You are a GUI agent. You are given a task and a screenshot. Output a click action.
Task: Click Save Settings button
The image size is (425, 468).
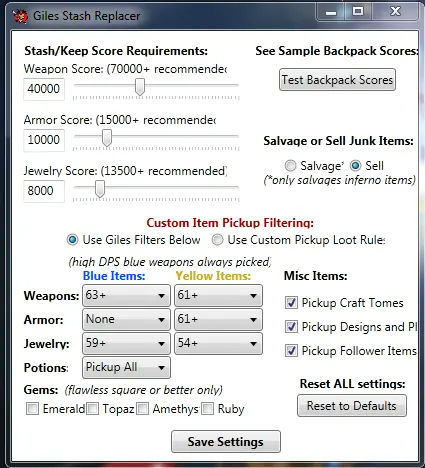point(226,442)
